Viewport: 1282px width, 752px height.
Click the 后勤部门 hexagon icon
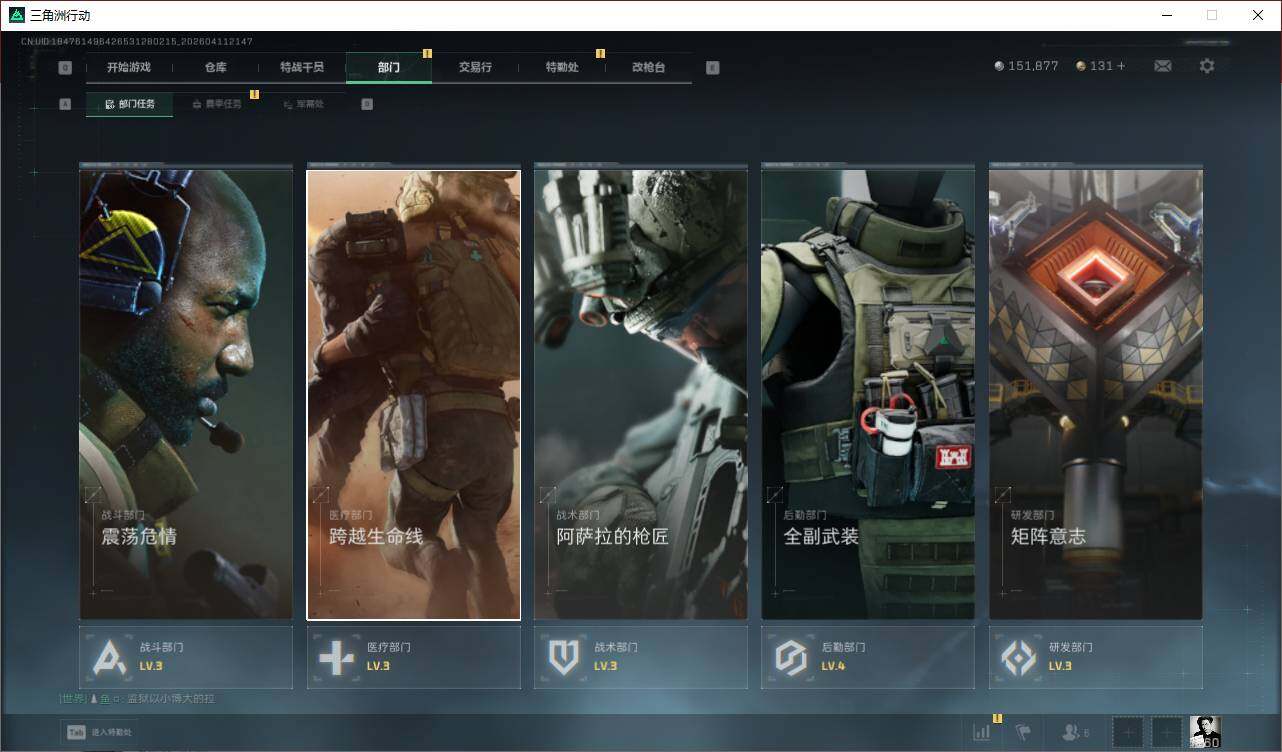click(791, 657)
